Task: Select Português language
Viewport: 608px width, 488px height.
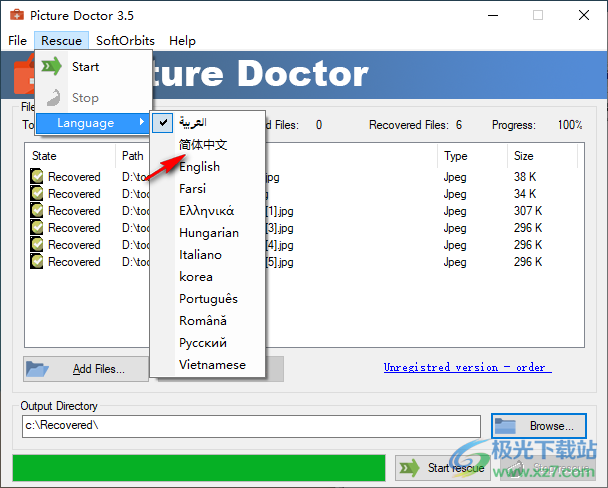Action: [x=207, y=298]
